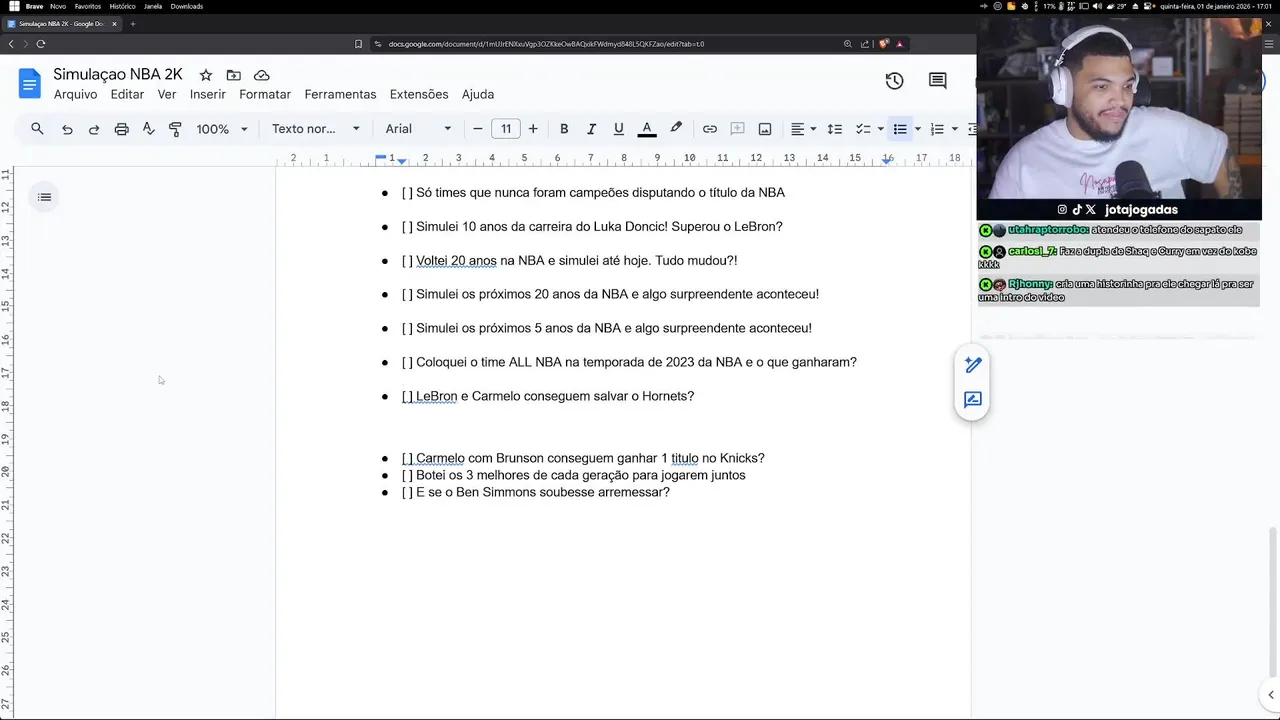The image size is (1280, 720).
Task: Toggle the bulleted list button
Action: click(x=900, y=129)
